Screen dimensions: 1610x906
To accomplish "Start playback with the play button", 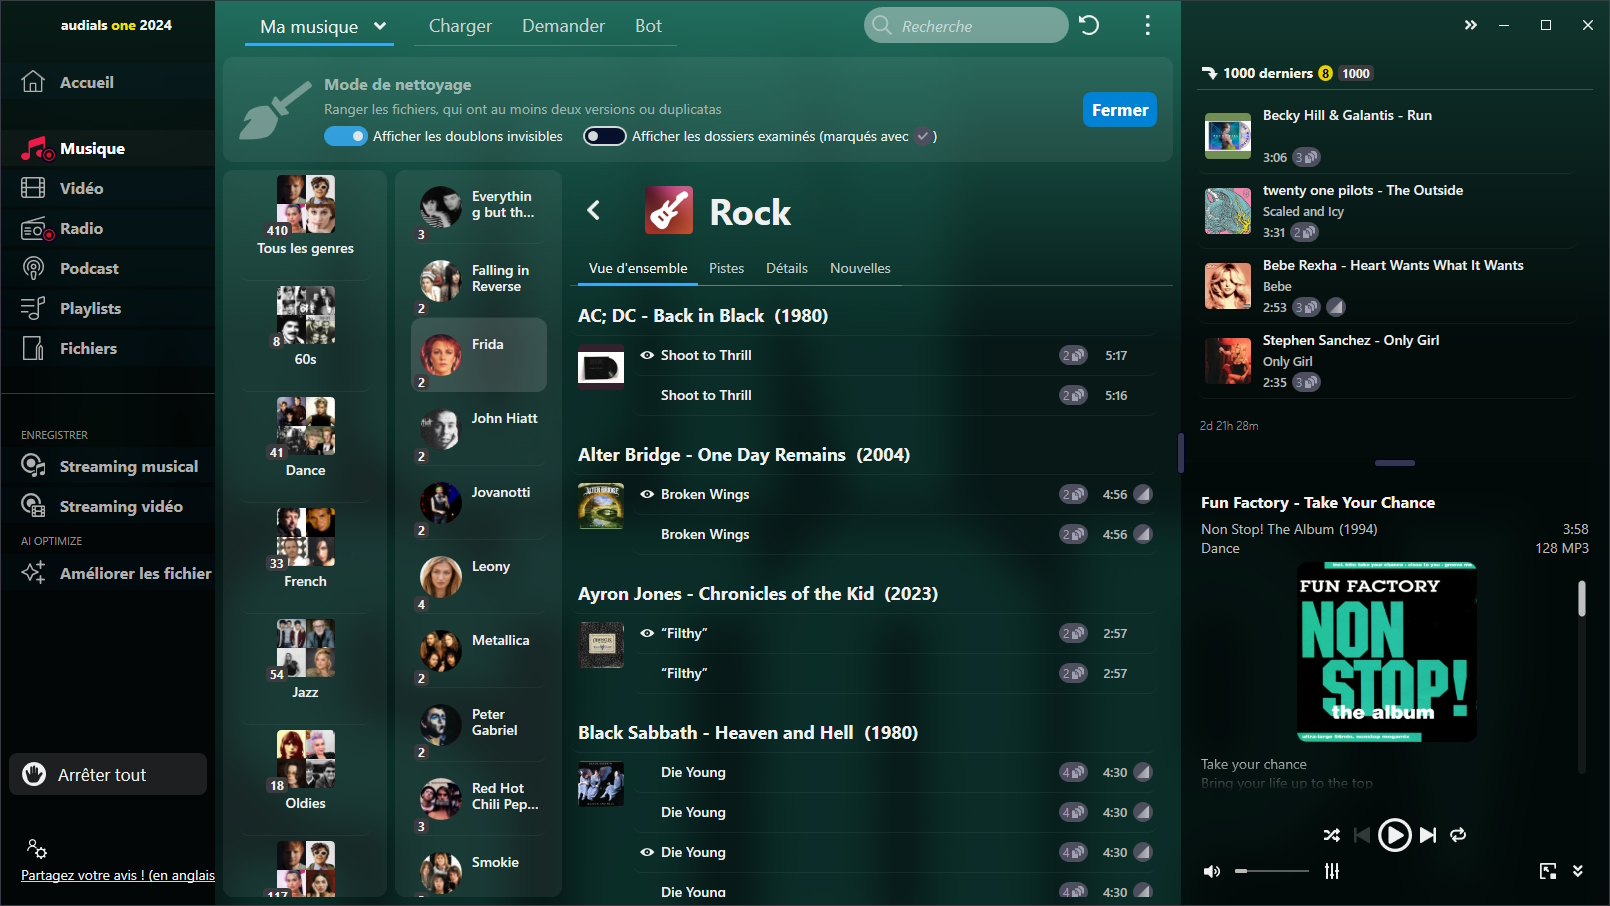I will (x=1394, y=834).
